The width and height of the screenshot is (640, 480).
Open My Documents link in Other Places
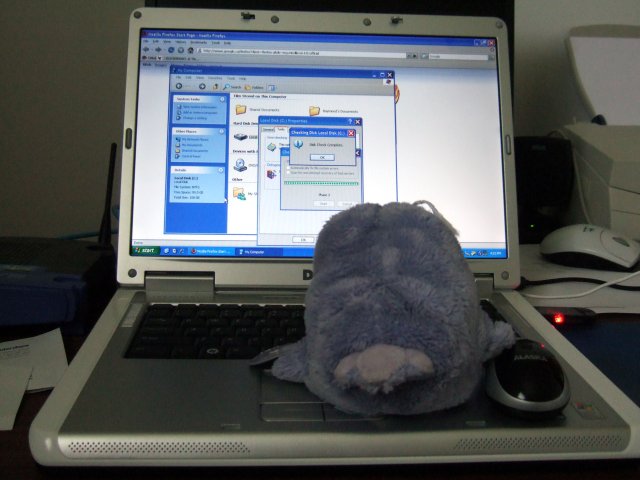(x=189, y=145)
